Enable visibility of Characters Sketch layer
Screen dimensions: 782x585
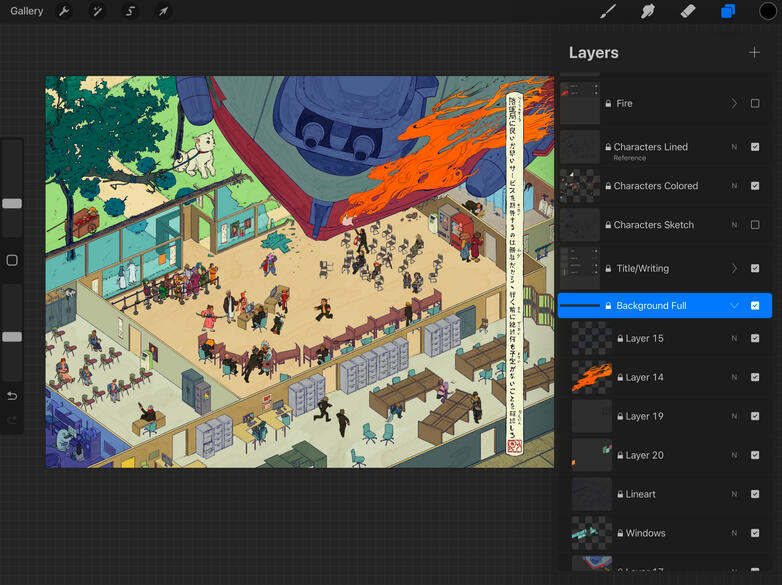(x=755, y=225)
